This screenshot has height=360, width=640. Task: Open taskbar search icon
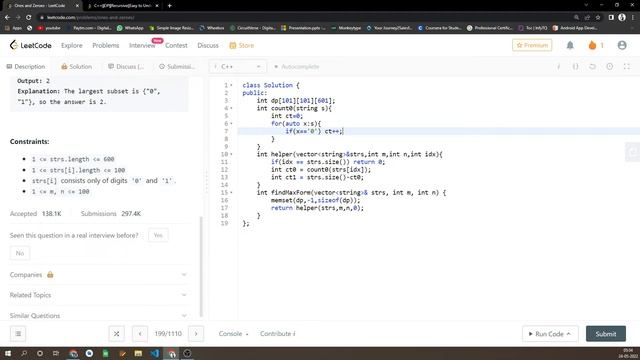24,353
